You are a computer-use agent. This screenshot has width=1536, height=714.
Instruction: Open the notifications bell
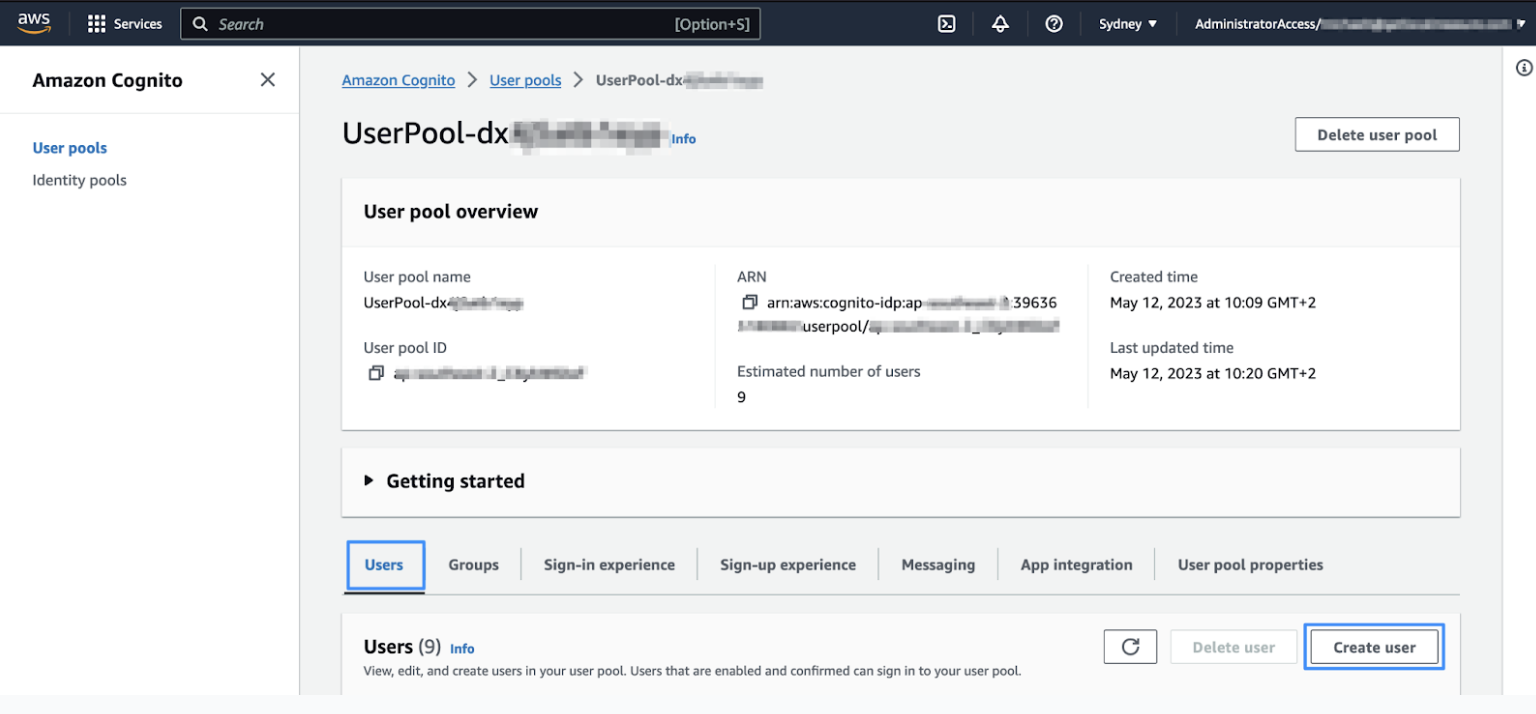[1000, 24]
